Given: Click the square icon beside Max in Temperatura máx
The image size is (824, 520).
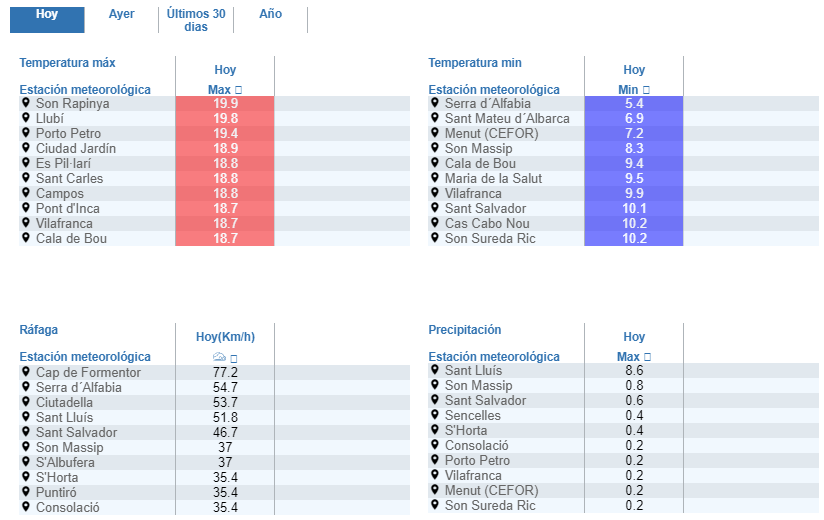Looking at the screenshot, I should coord(238,90).
